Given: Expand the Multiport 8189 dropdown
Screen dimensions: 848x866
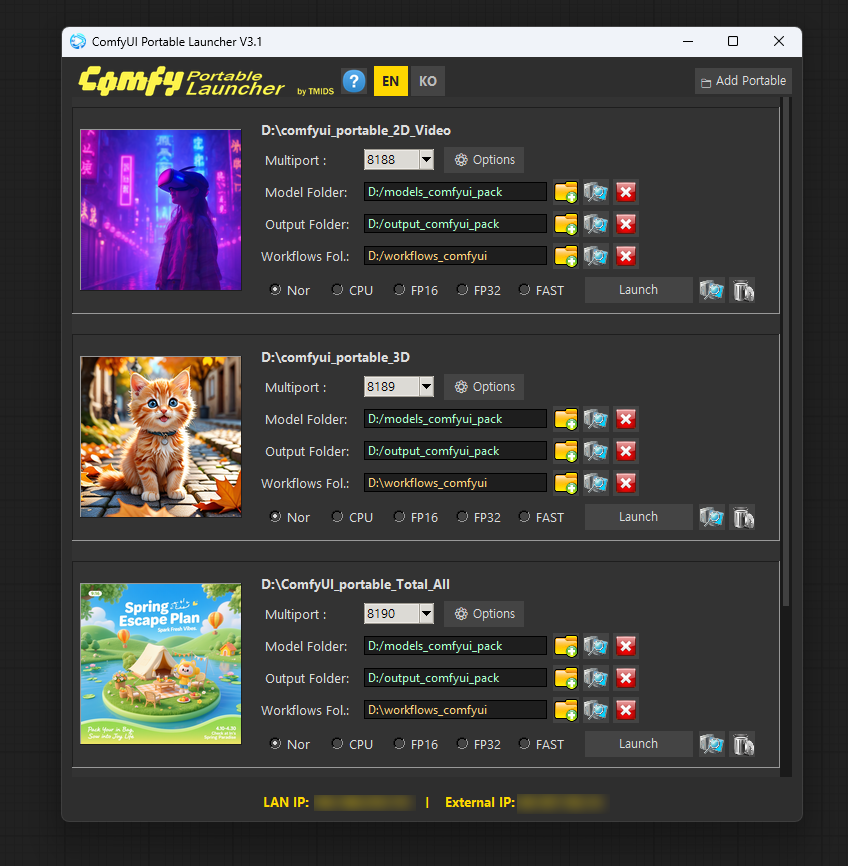Looking at the screenshot, I should point(426,387).
